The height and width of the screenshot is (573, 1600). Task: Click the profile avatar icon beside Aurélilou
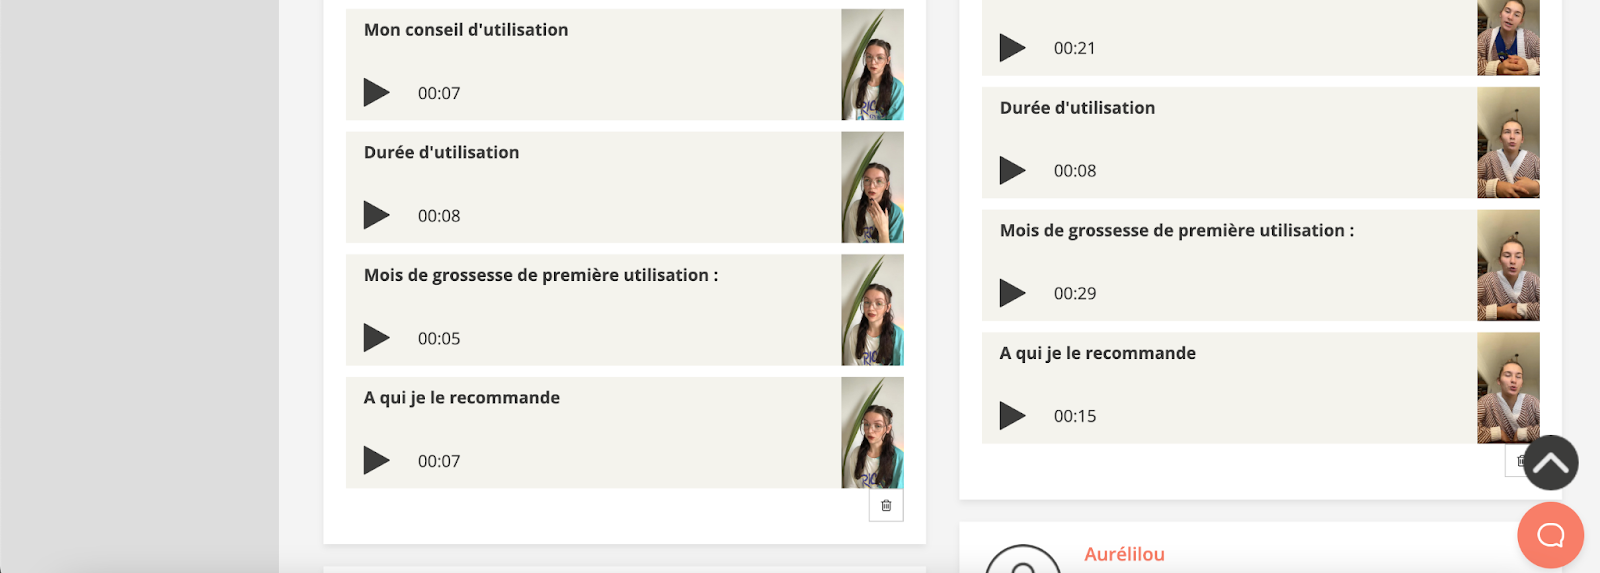pyautogui.click(x=1022, y=562)
